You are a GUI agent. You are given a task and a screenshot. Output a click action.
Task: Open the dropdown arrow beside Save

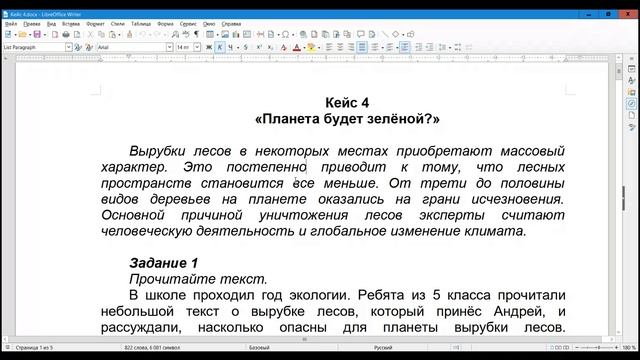(45, 35)
